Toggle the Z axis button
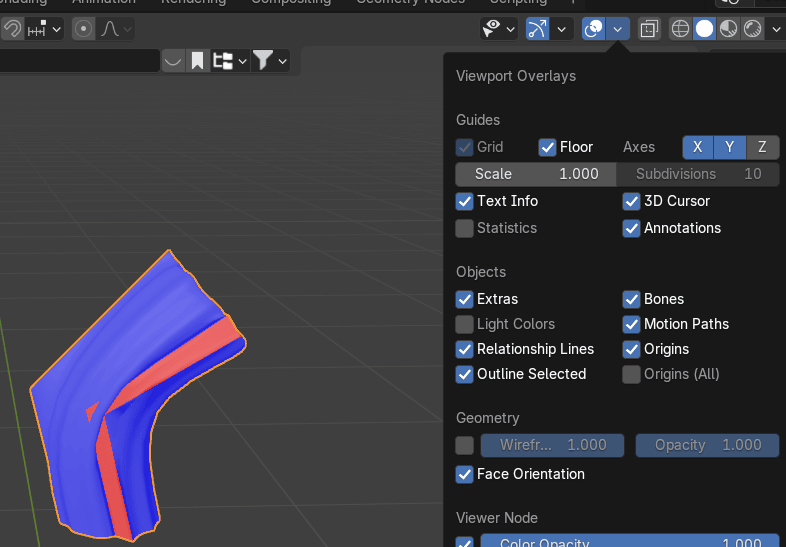 [x=762, y=147]
